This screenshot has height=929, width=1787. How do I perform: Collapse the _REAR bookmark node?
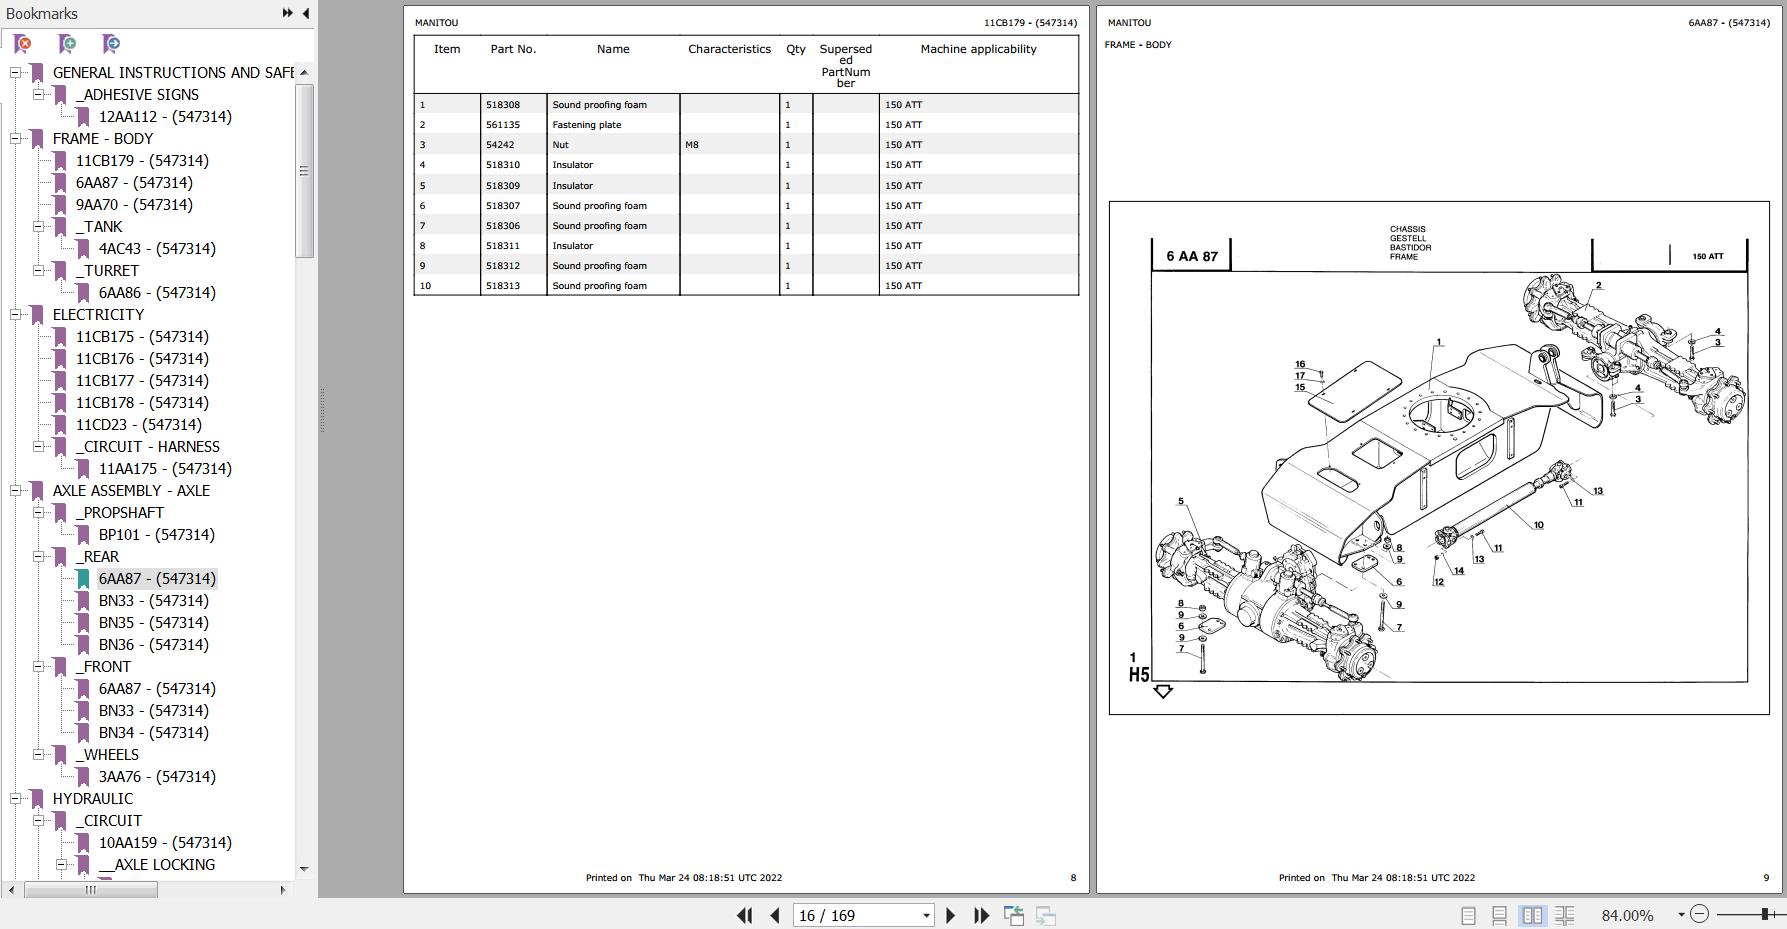[x=38, y=556]
